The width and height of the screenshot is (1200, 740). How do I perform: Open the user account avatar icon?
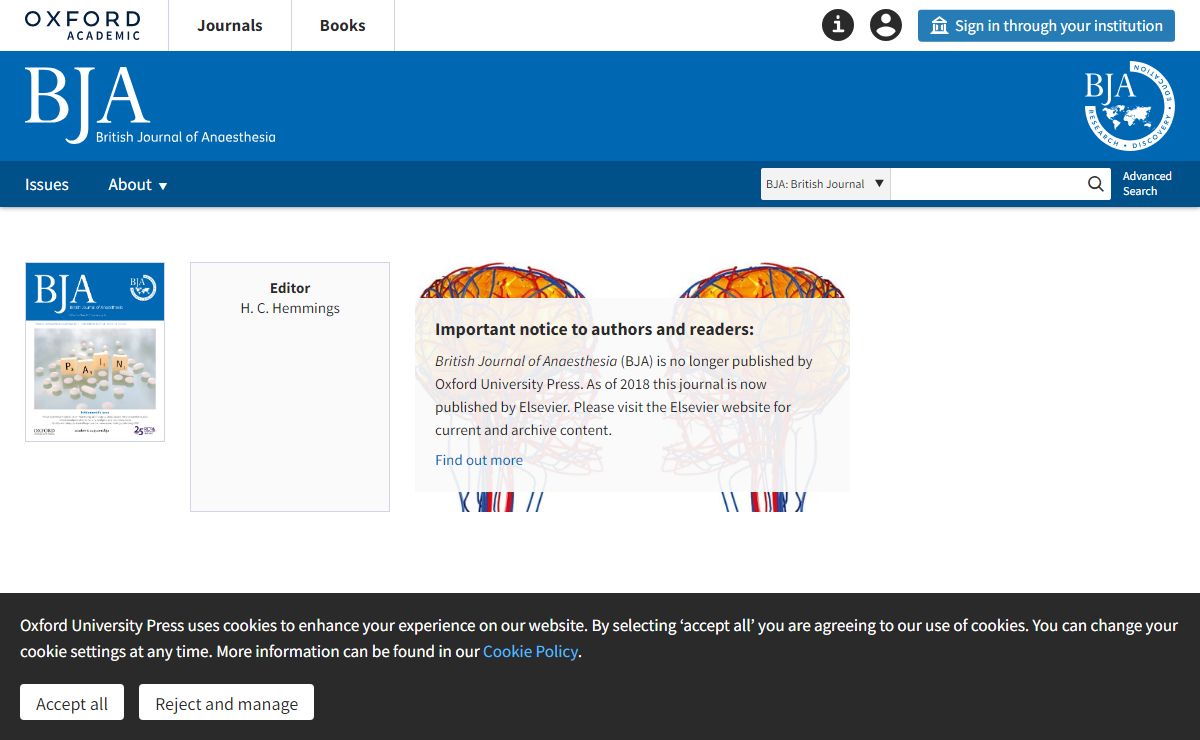click(x=886, y=25)
